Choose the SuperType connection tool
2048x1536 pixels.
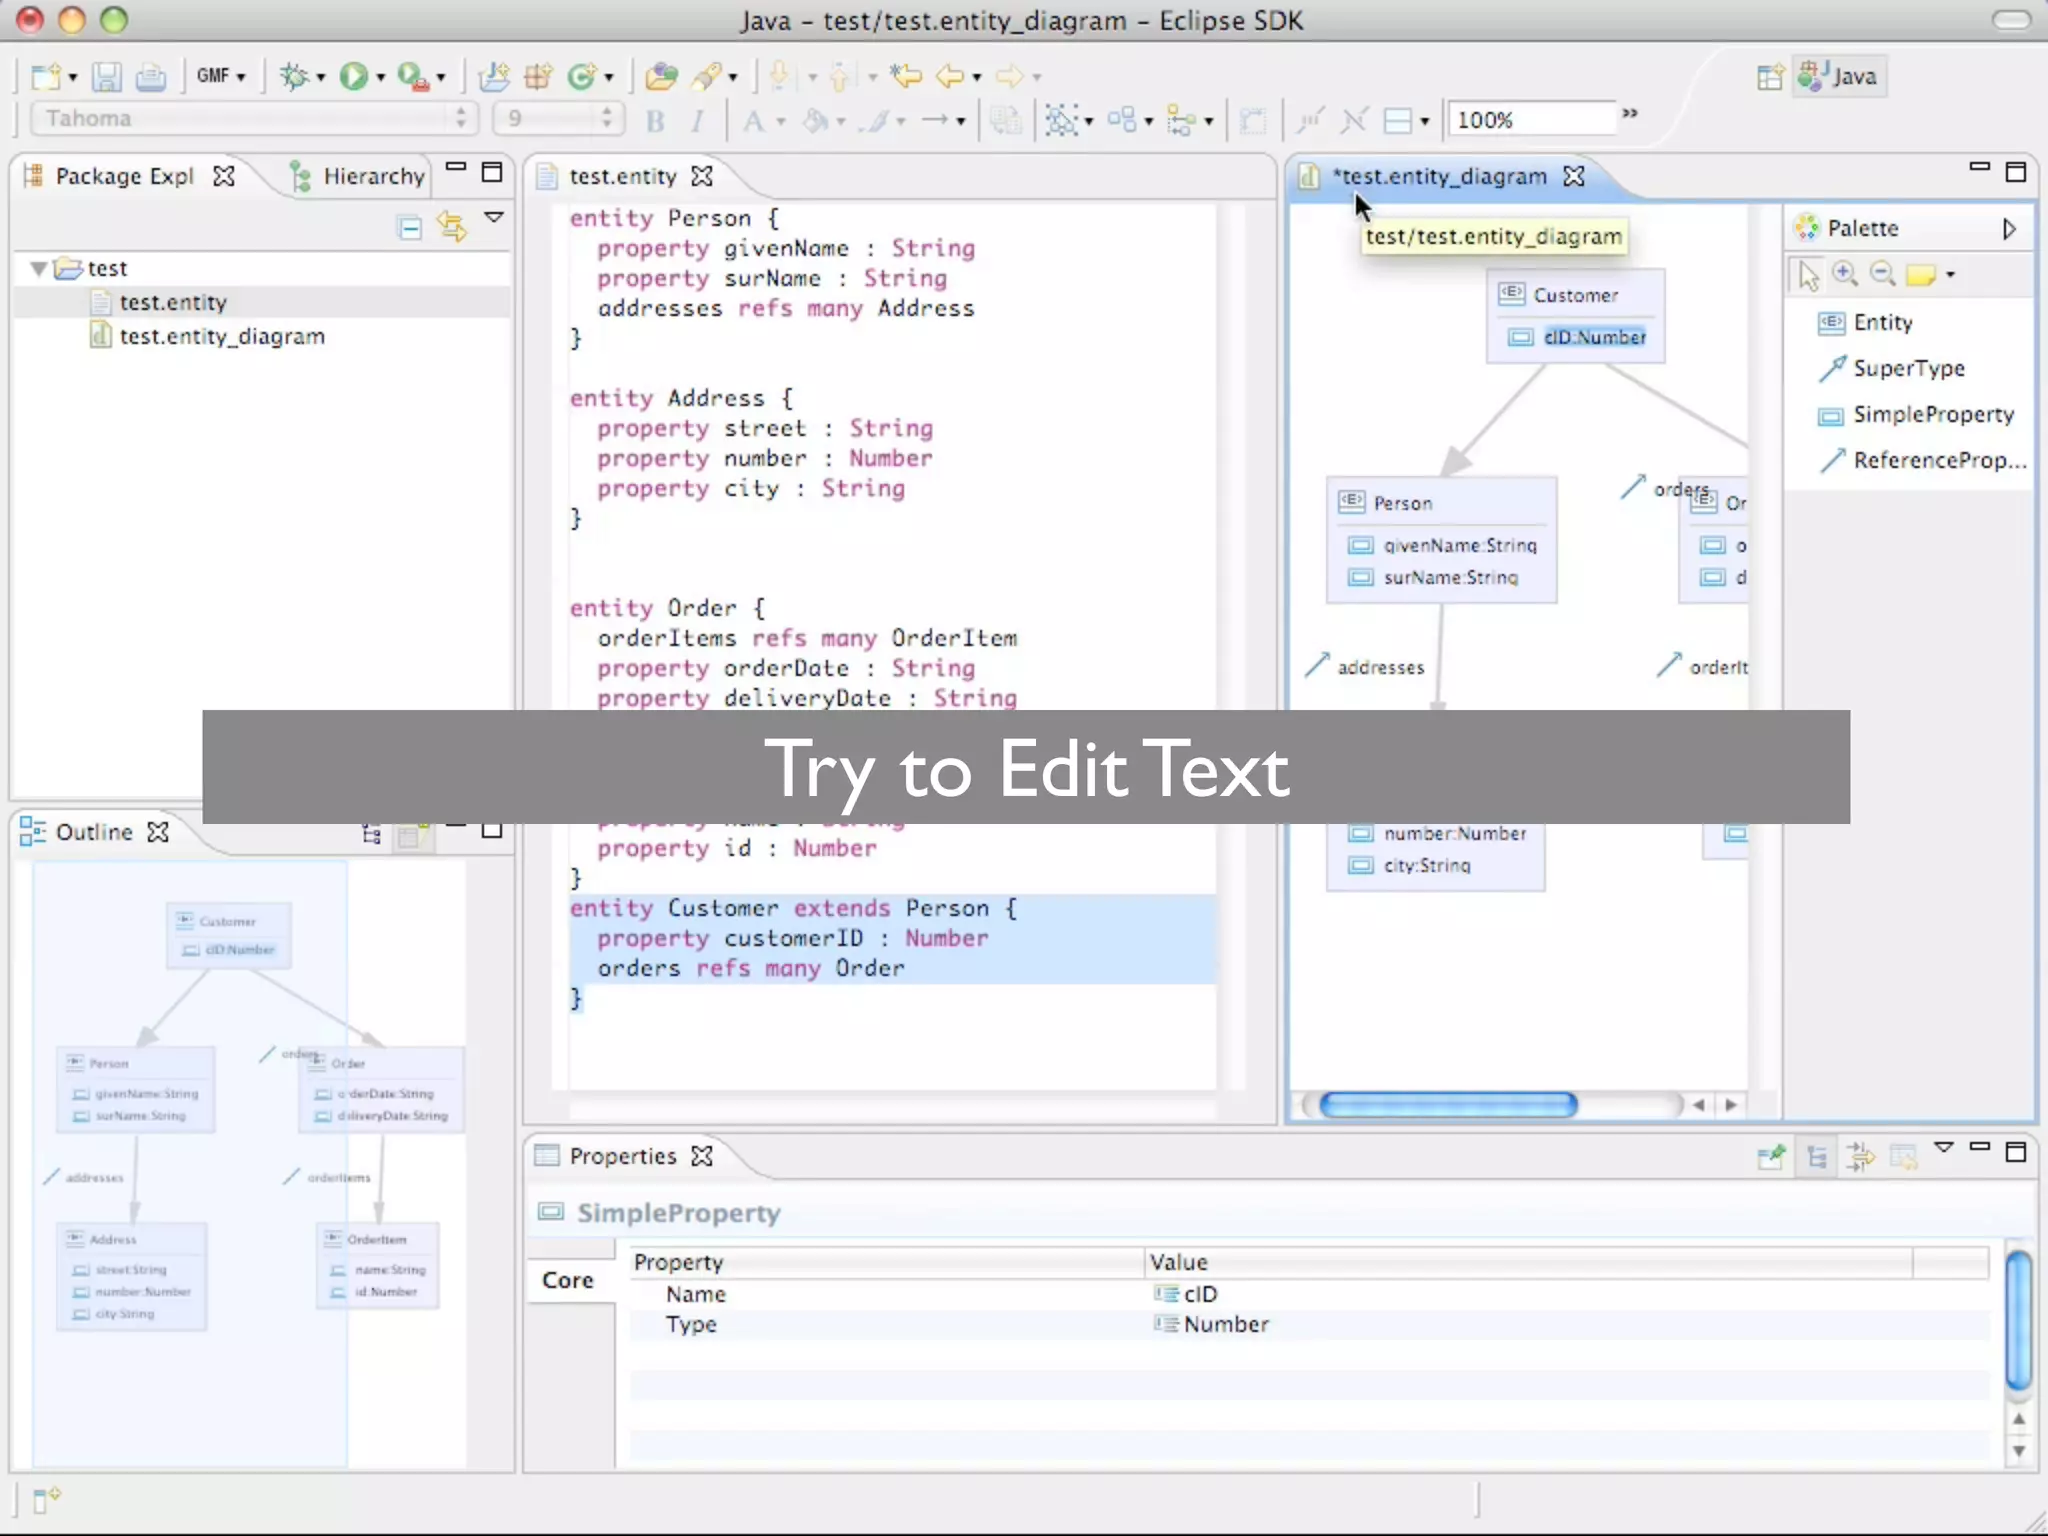pos(1907,368)
